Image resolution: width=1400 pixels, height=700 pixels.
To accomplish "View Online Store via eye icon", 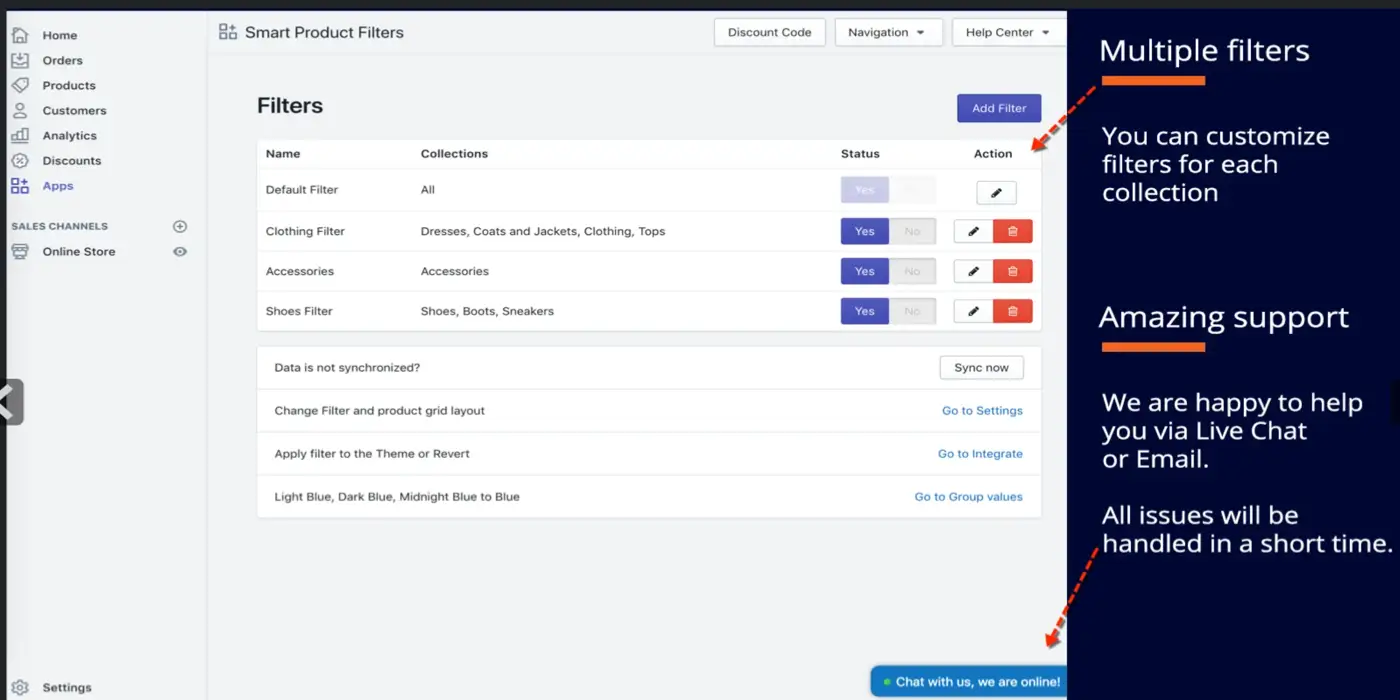I will click(x=180, y=252).
